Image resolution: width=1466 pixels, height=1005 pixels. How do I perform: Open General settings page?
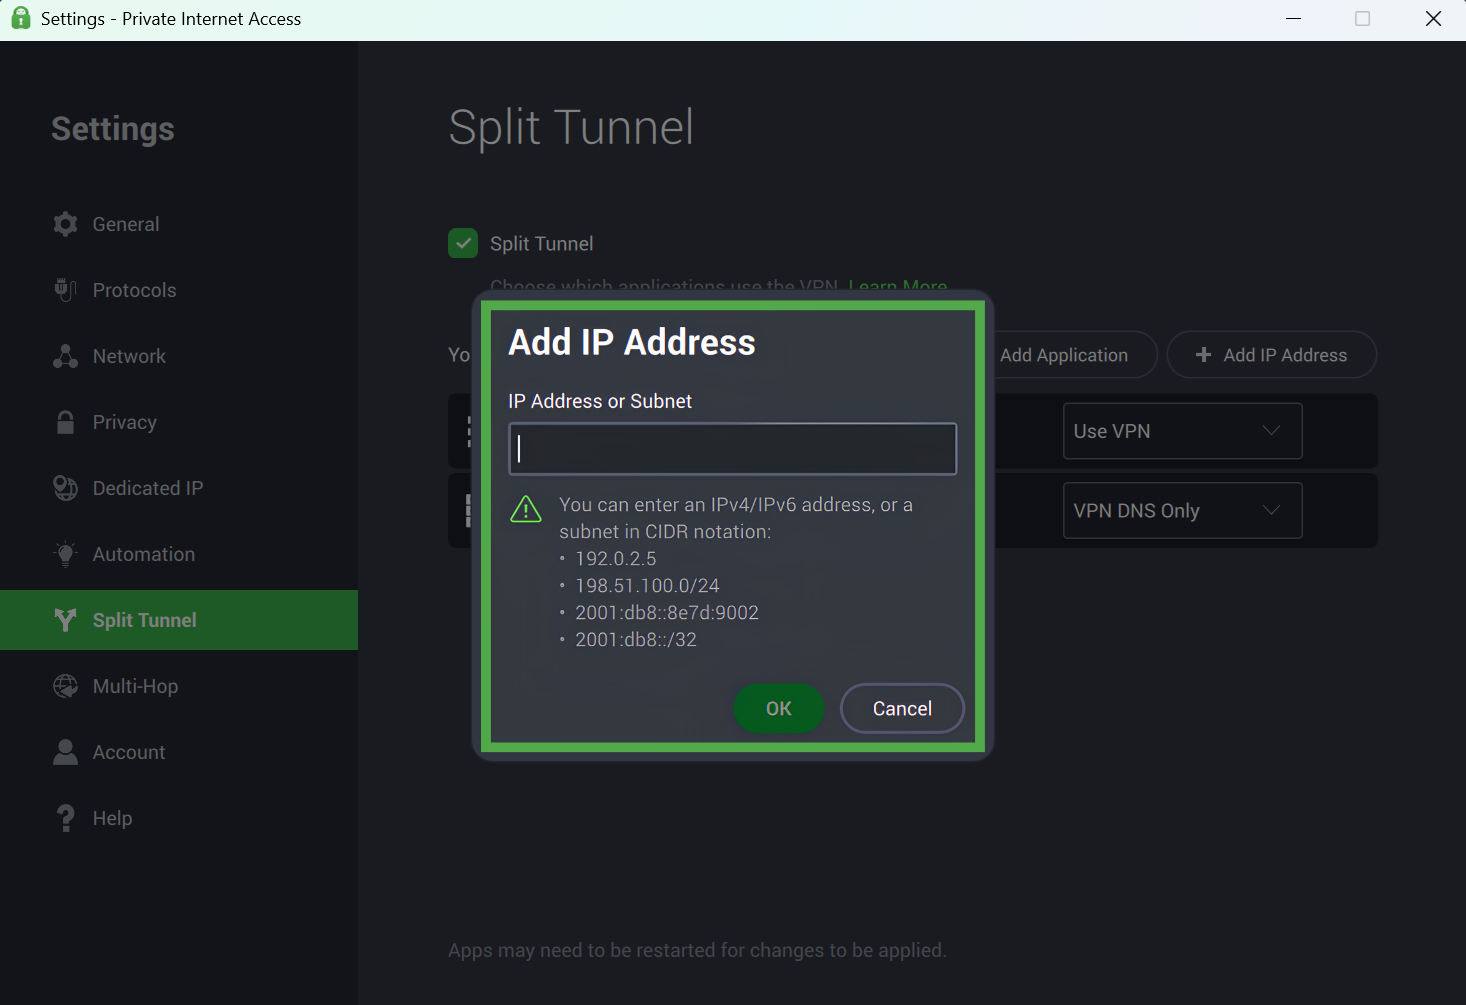point(179,224)
